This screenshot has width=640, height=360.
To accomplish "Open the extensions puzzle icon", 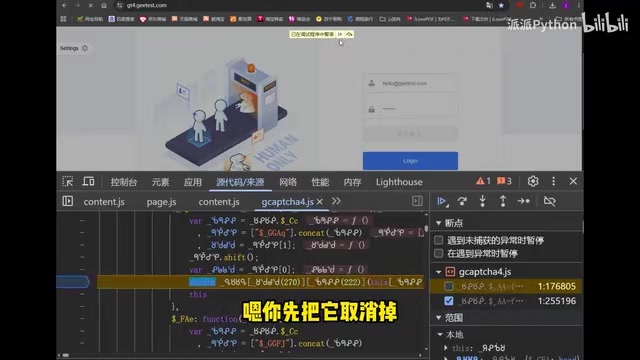I will tap(533, 5).
